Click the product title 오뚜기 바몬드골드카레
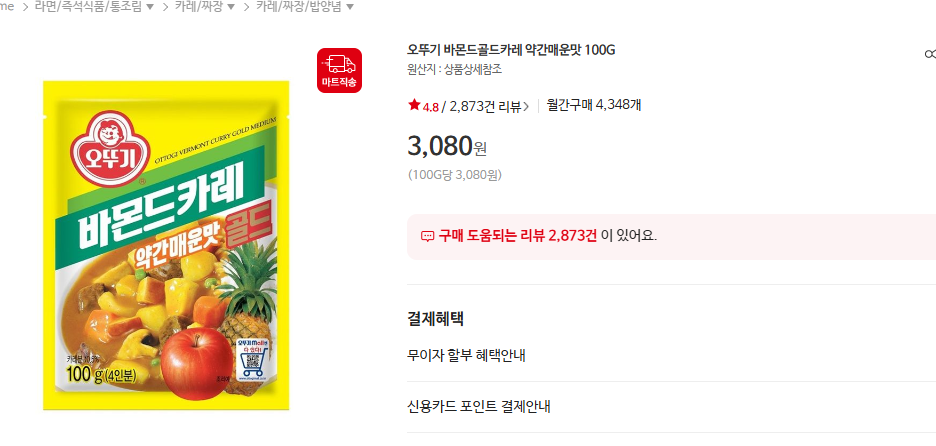 (511, 50)
